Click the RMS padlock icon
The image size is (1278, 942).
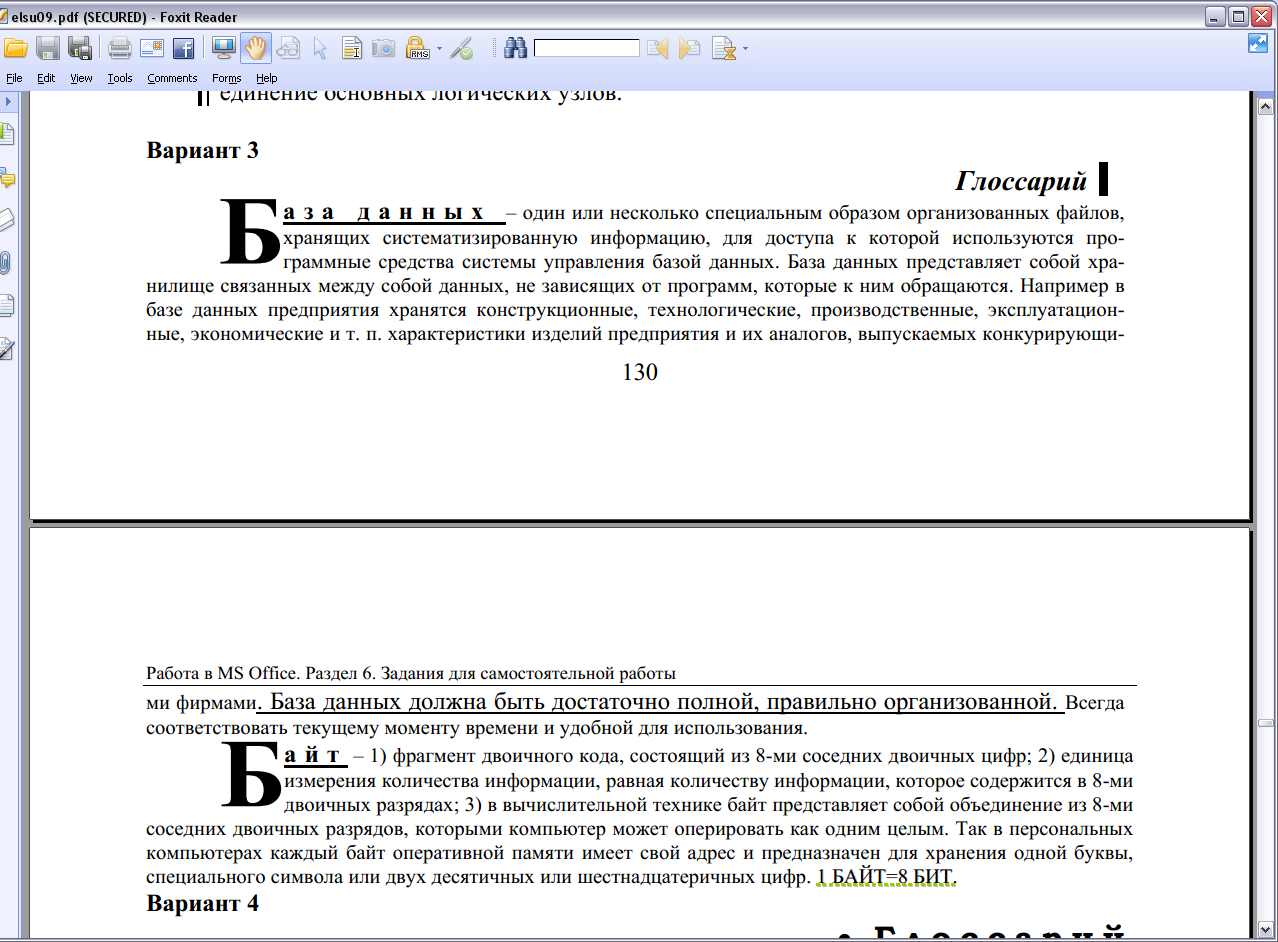[416, 47]
